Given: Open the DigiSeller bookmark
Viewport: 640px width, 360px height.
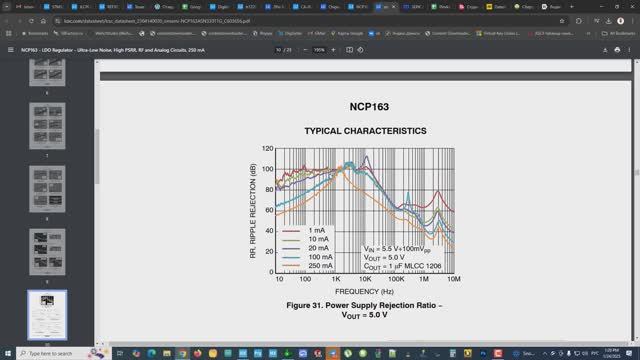Looking at the screenshot, I should coord(290,33).
